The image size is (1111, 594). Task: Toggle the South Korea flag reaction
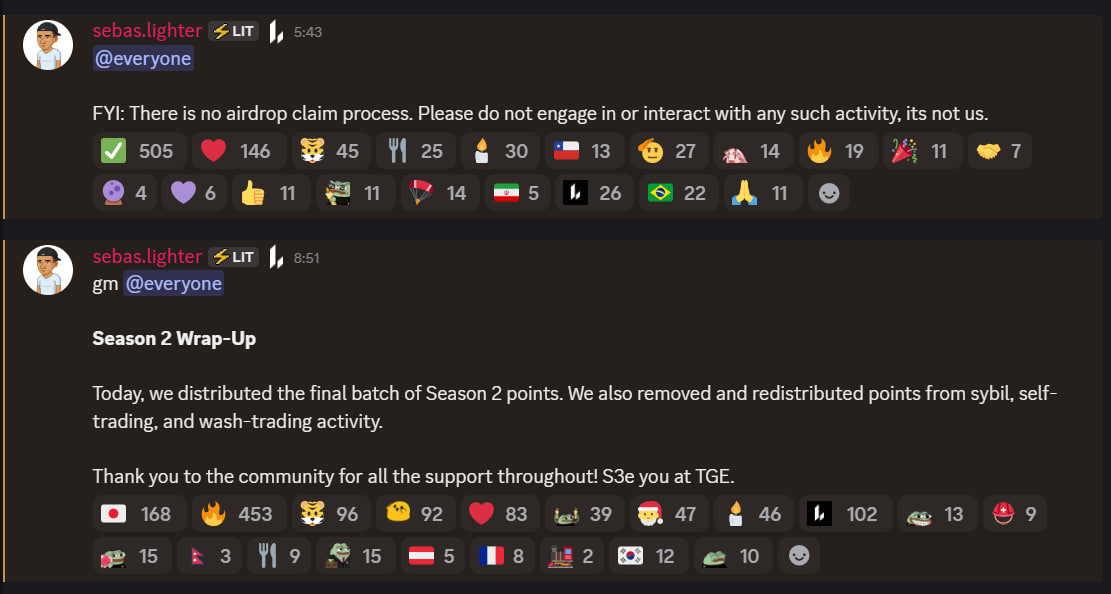(645, 556)
